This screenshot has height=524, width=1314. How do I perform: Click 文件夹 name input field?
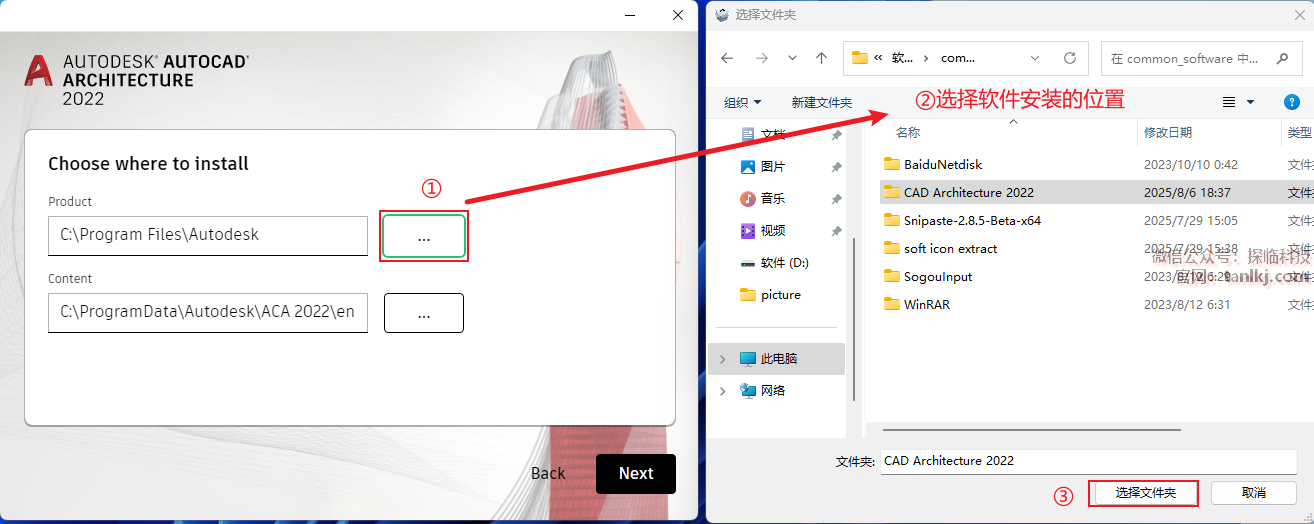click(x=1089, y=461)
